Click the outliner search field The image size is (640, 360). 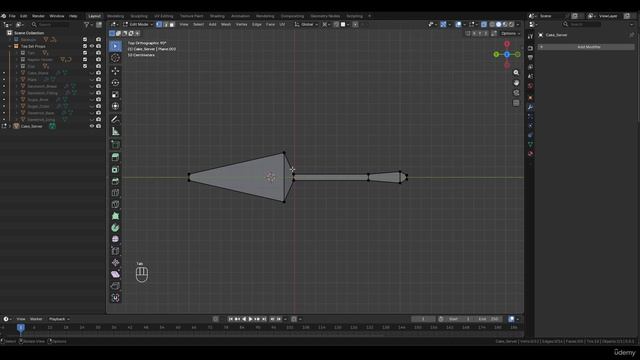pos(50,25)
